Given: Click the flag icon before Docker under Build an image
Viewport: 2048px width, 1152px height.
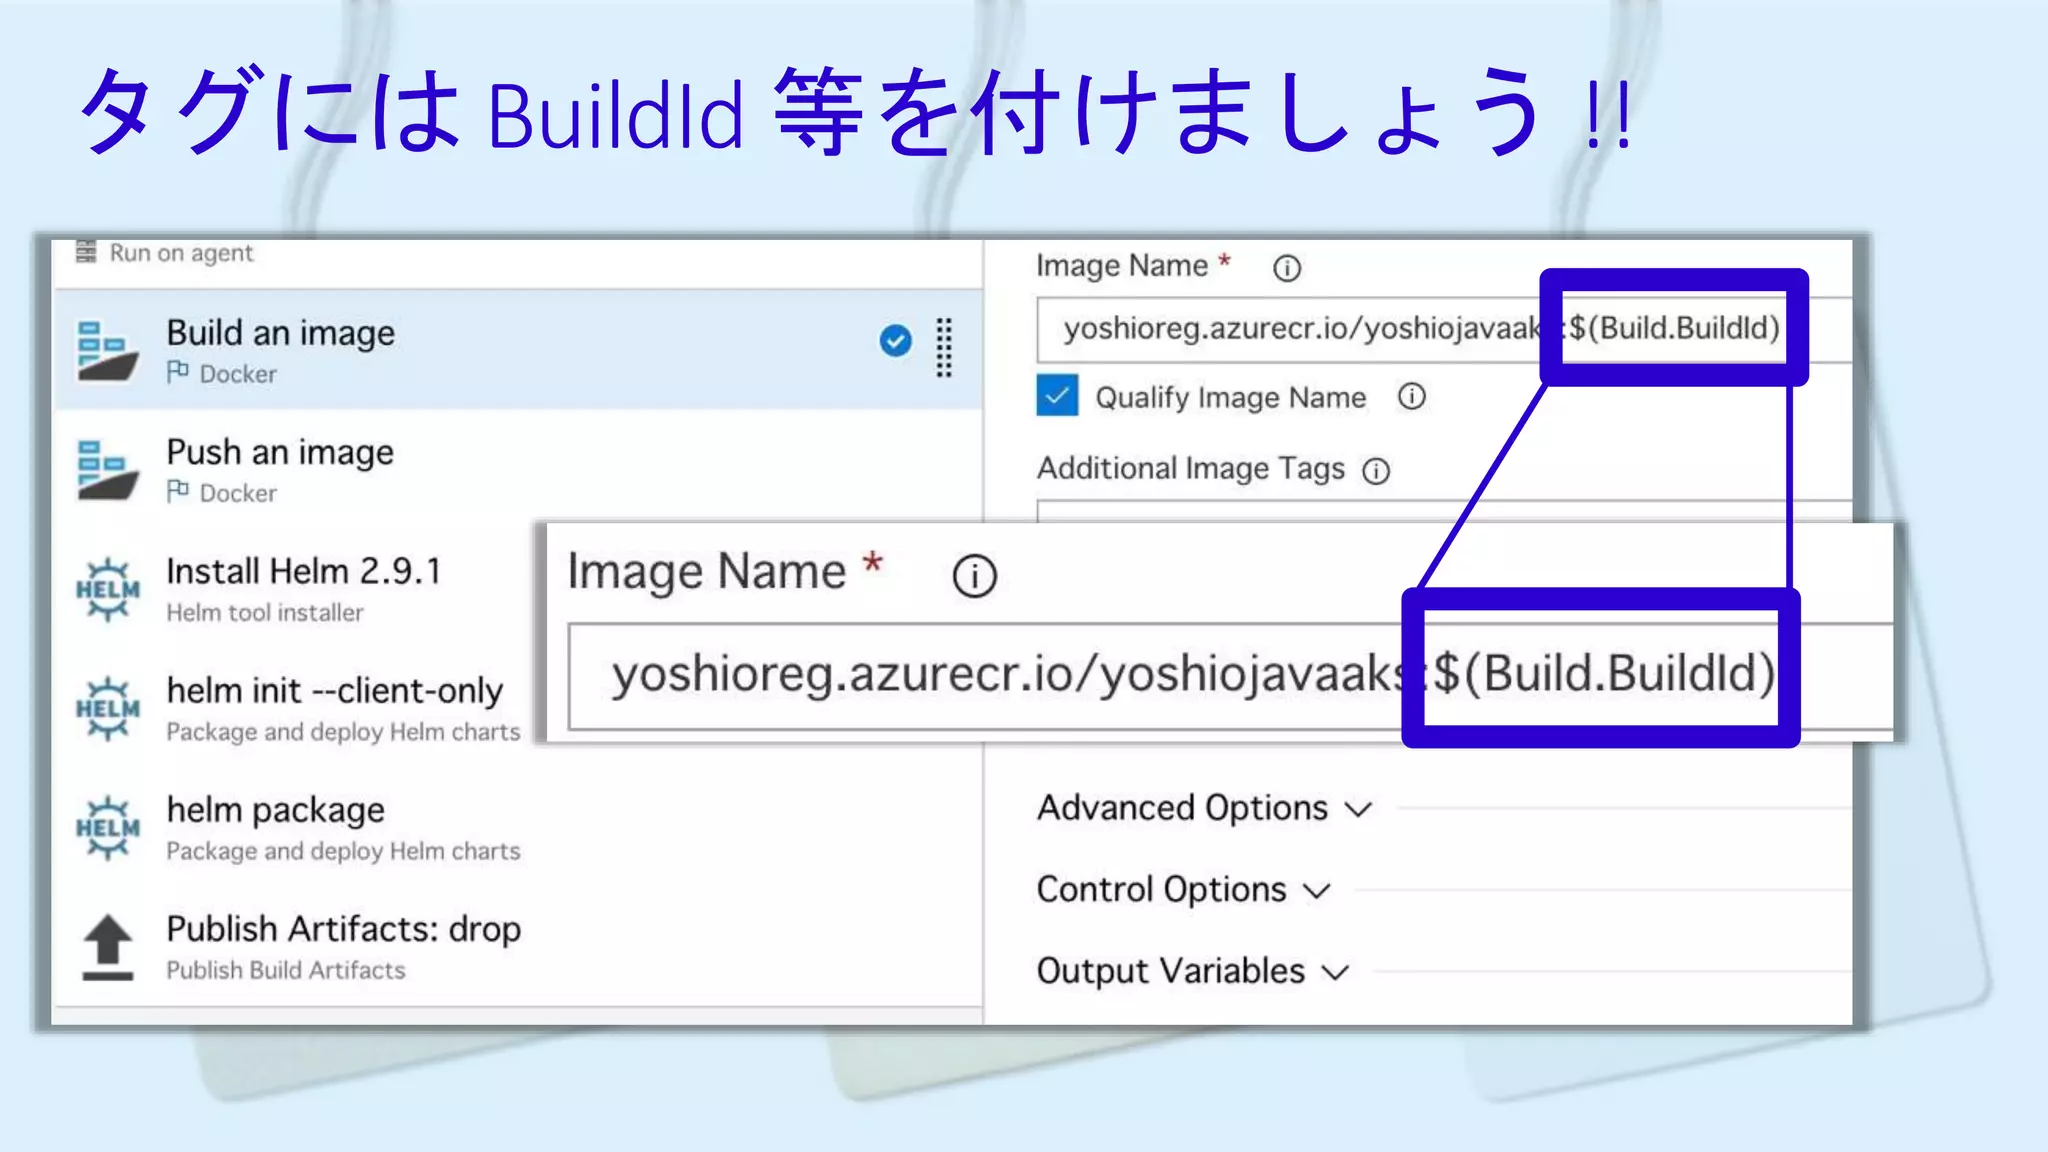Looking at the screenshot, I should [178, 372].
